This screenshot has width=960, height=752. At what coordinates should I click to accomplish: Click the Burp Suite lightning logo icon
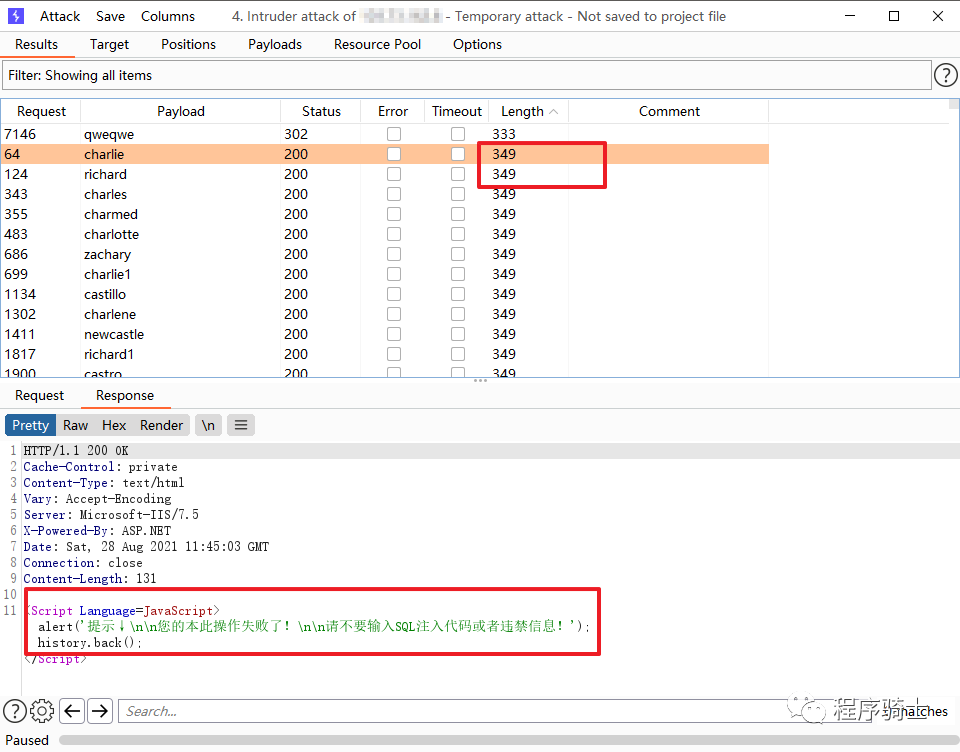(16, 16)
